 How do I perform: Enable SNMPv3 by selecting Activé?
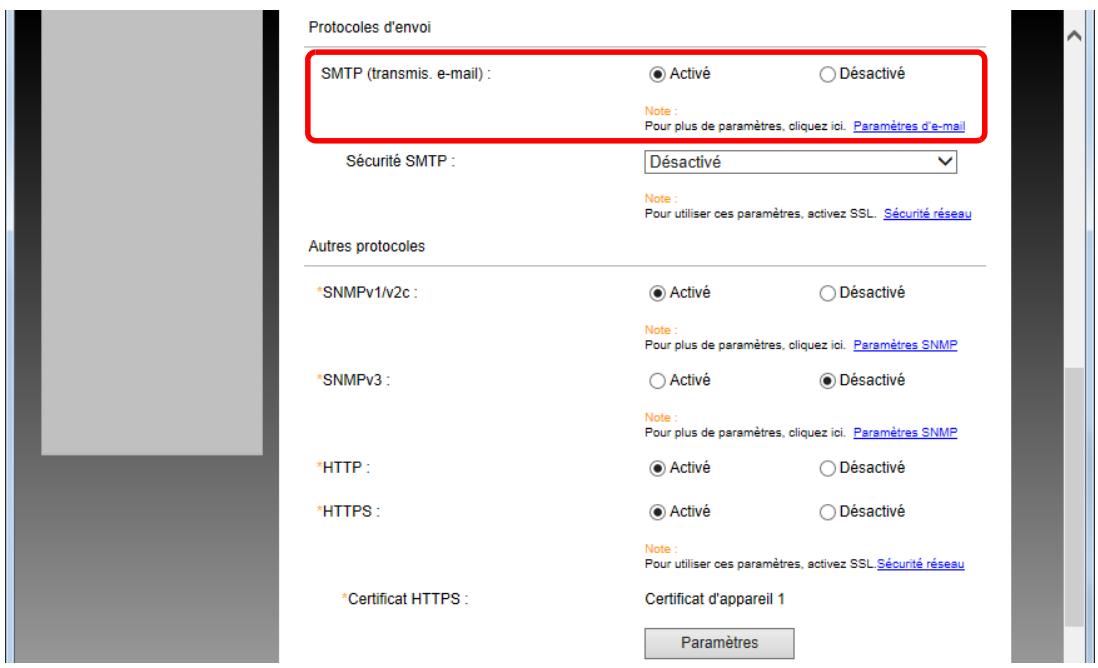(658, 379)
